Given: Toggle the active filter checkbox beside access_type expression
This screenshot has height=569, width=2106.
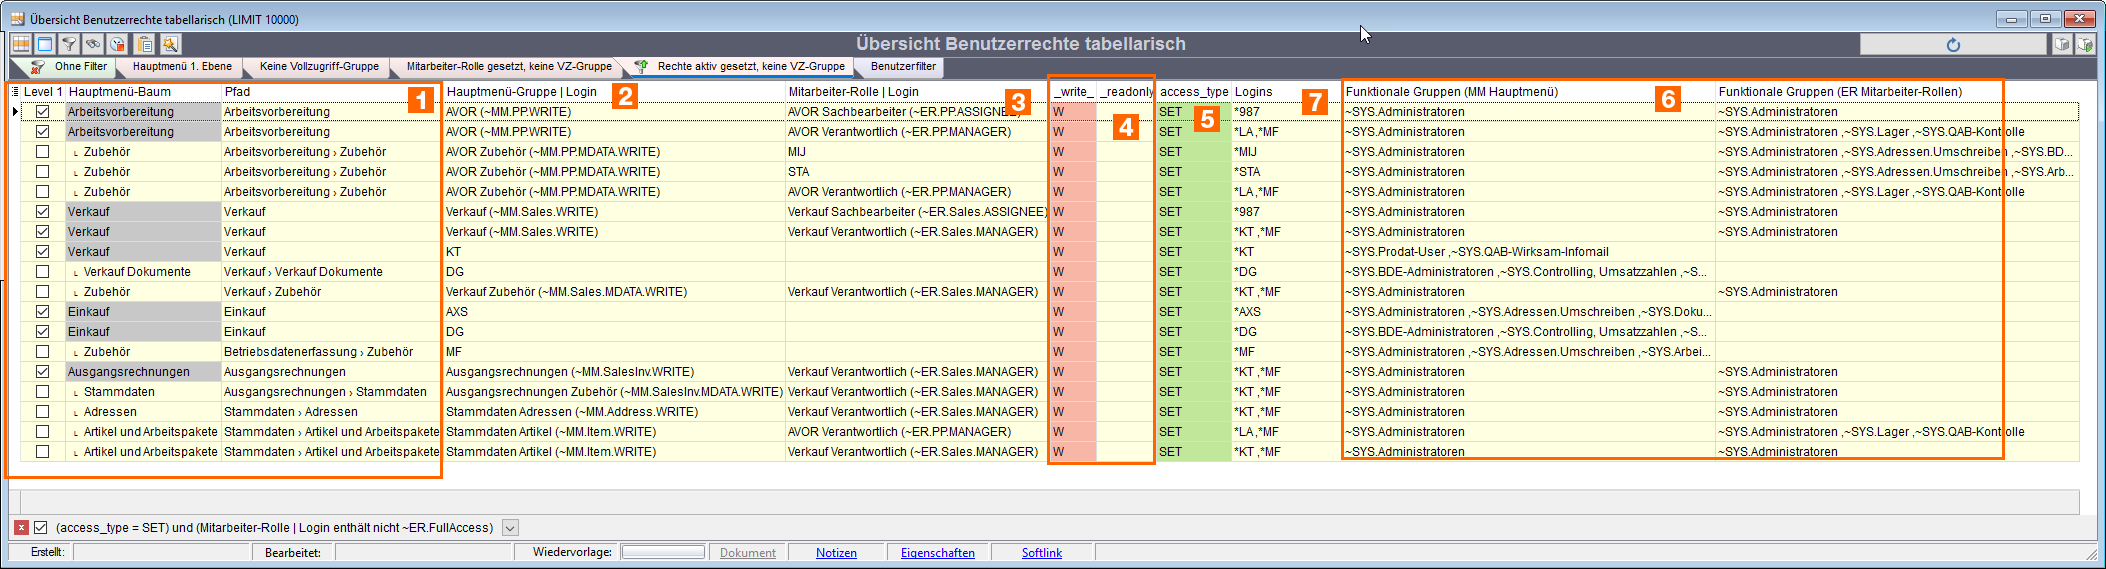Looking at the screenshot, I should click(x=41, y=527).
